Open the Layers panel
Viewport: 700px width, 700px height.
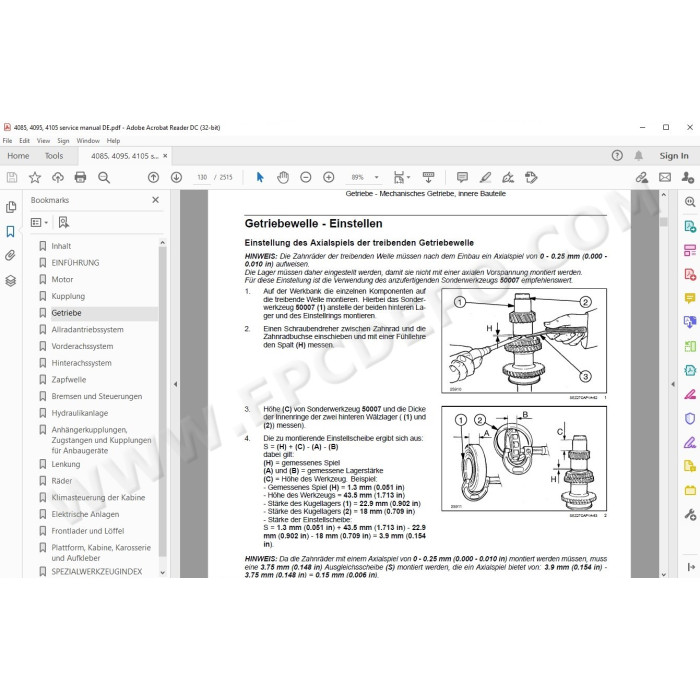tap(11, 280)
